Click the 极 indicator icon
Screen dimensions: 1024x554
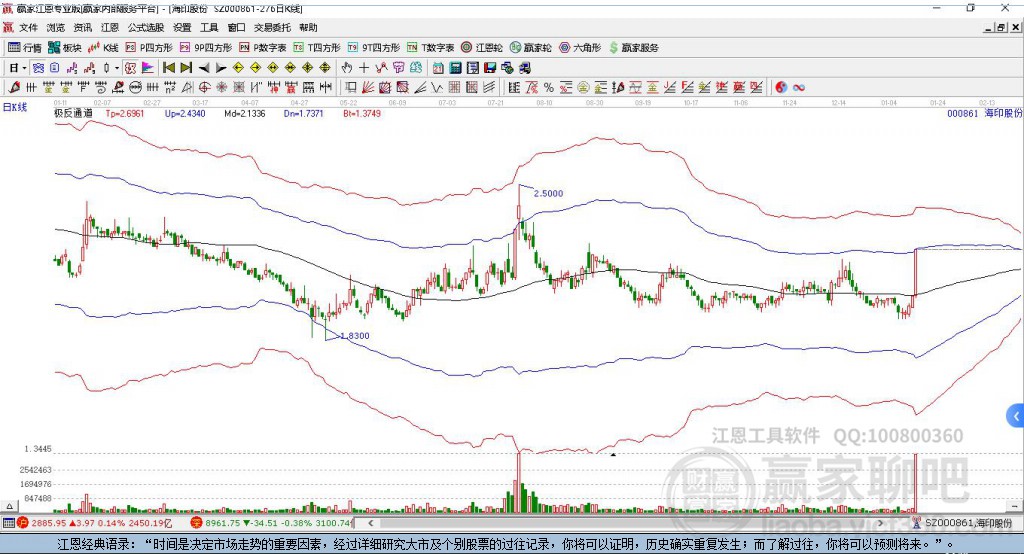click(130, 68)
